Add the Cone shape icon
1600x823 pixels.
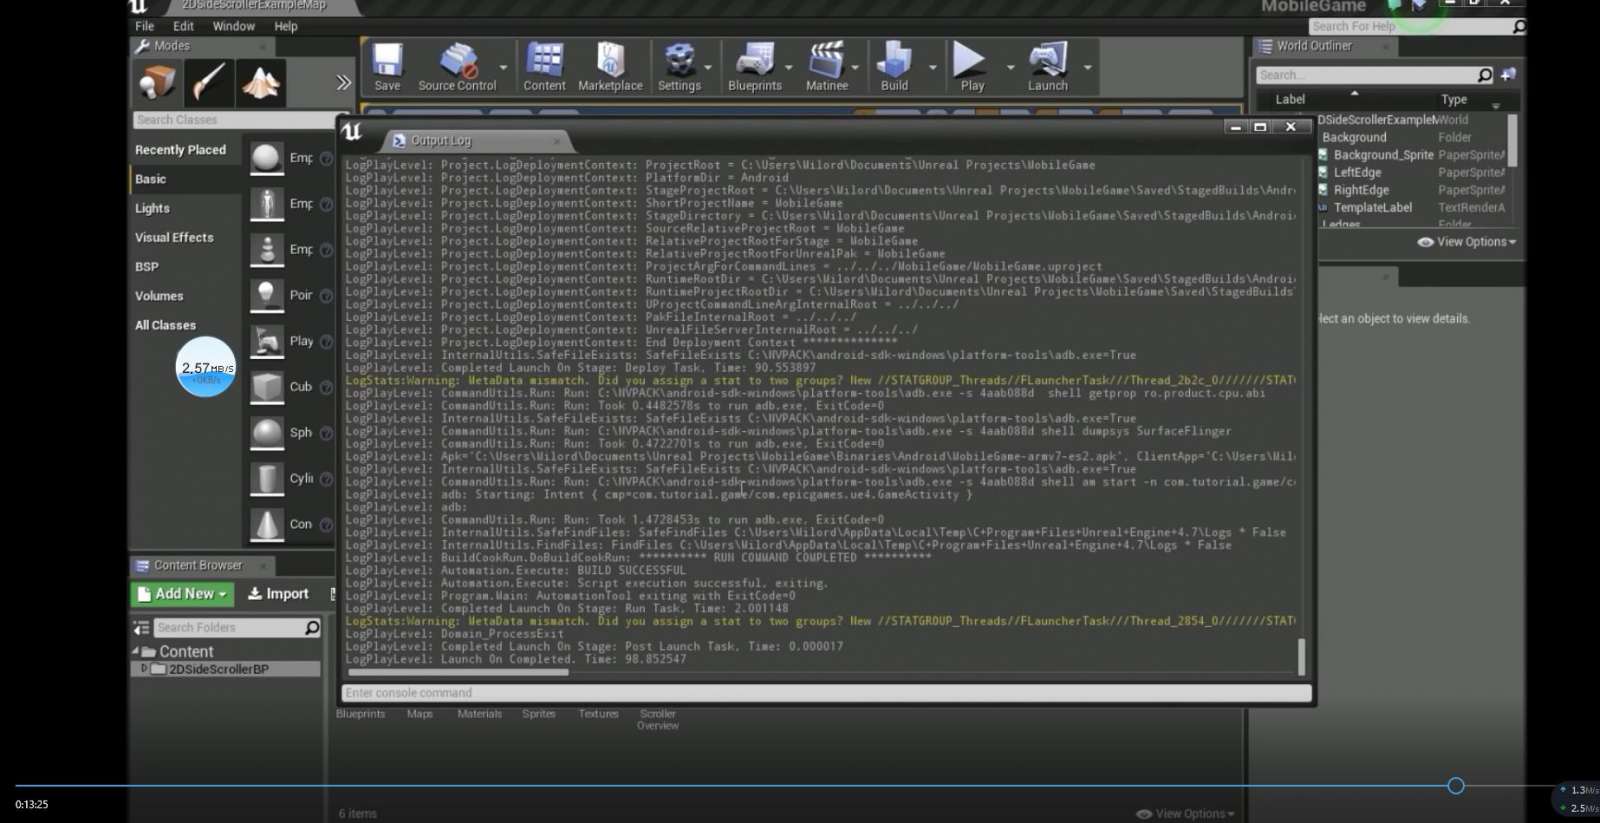(x=267, y=525)
